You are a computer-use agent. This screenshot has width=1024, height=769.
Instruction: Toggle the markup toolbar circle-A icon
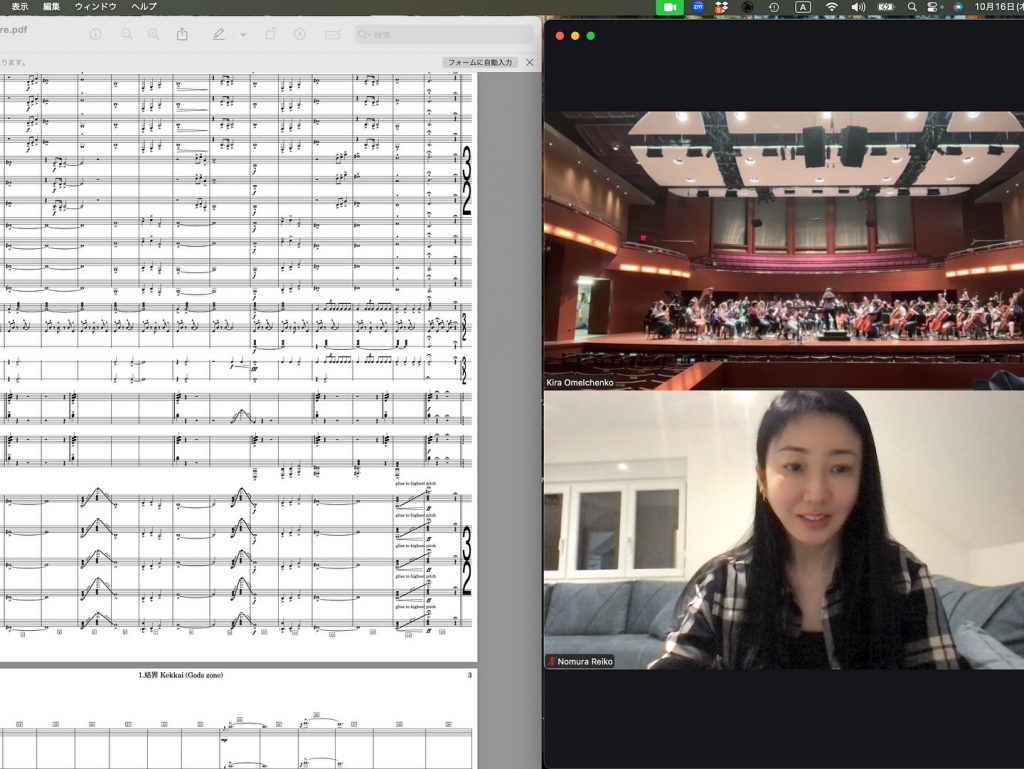click(299, 34)
